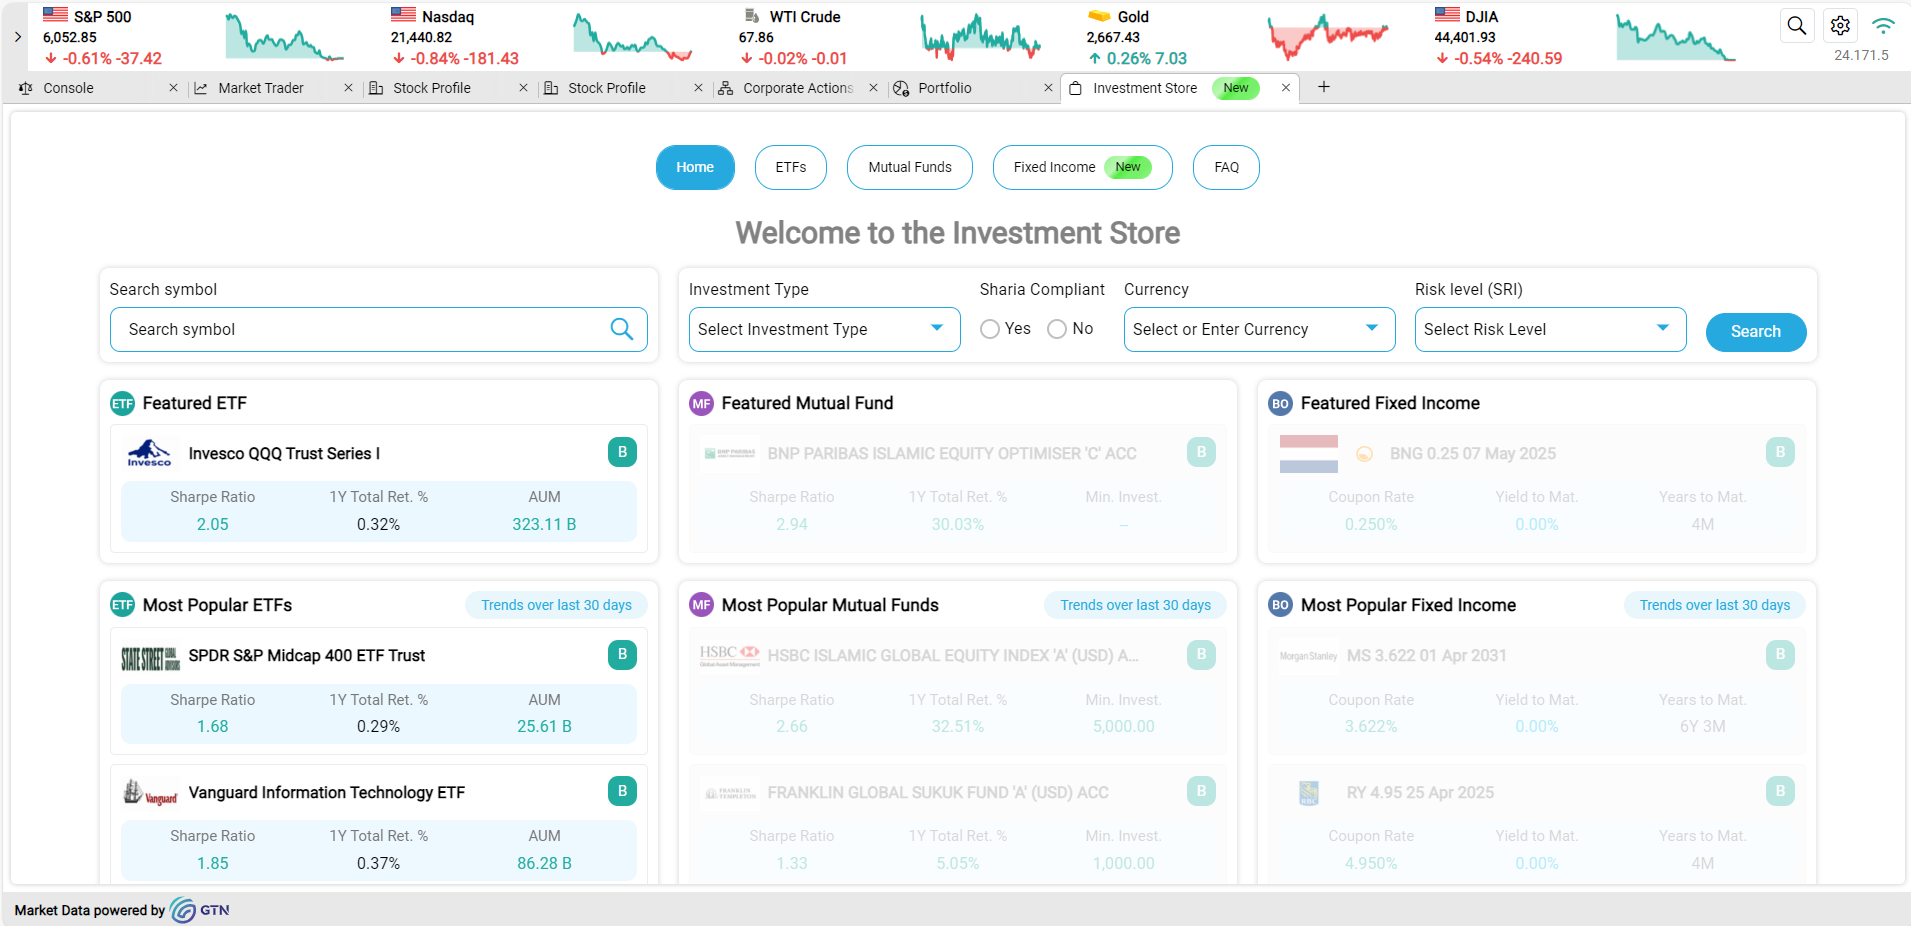Click Trends link for Fixed Income
This screenshot has width=1911, height=926.
pos(1715,605)
